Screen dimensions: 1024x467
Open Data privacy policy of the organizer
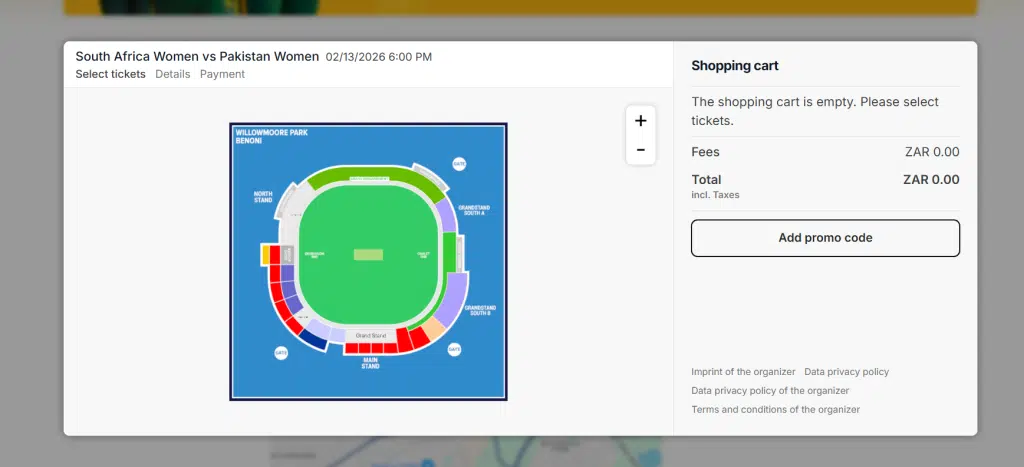click(x=770, y=391)
